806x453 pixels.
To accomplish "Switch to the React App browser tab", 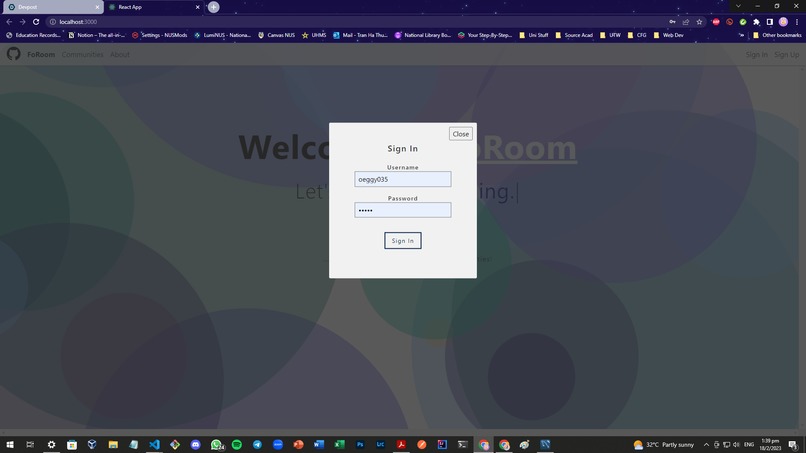I will point(153,7).
